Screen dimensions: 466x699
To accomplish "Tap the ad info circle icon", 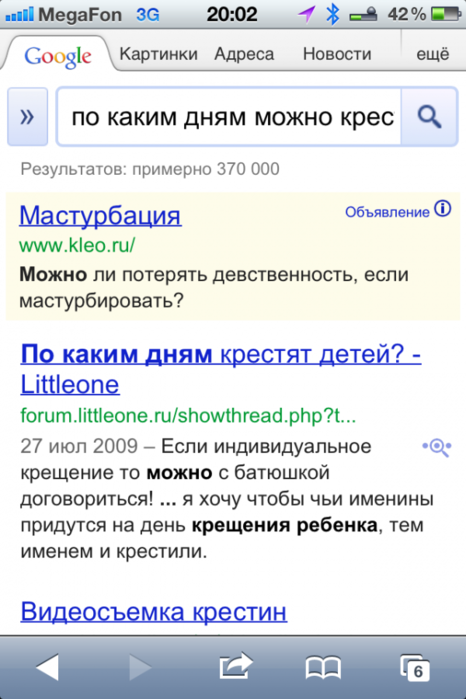I will pos(443,209).
